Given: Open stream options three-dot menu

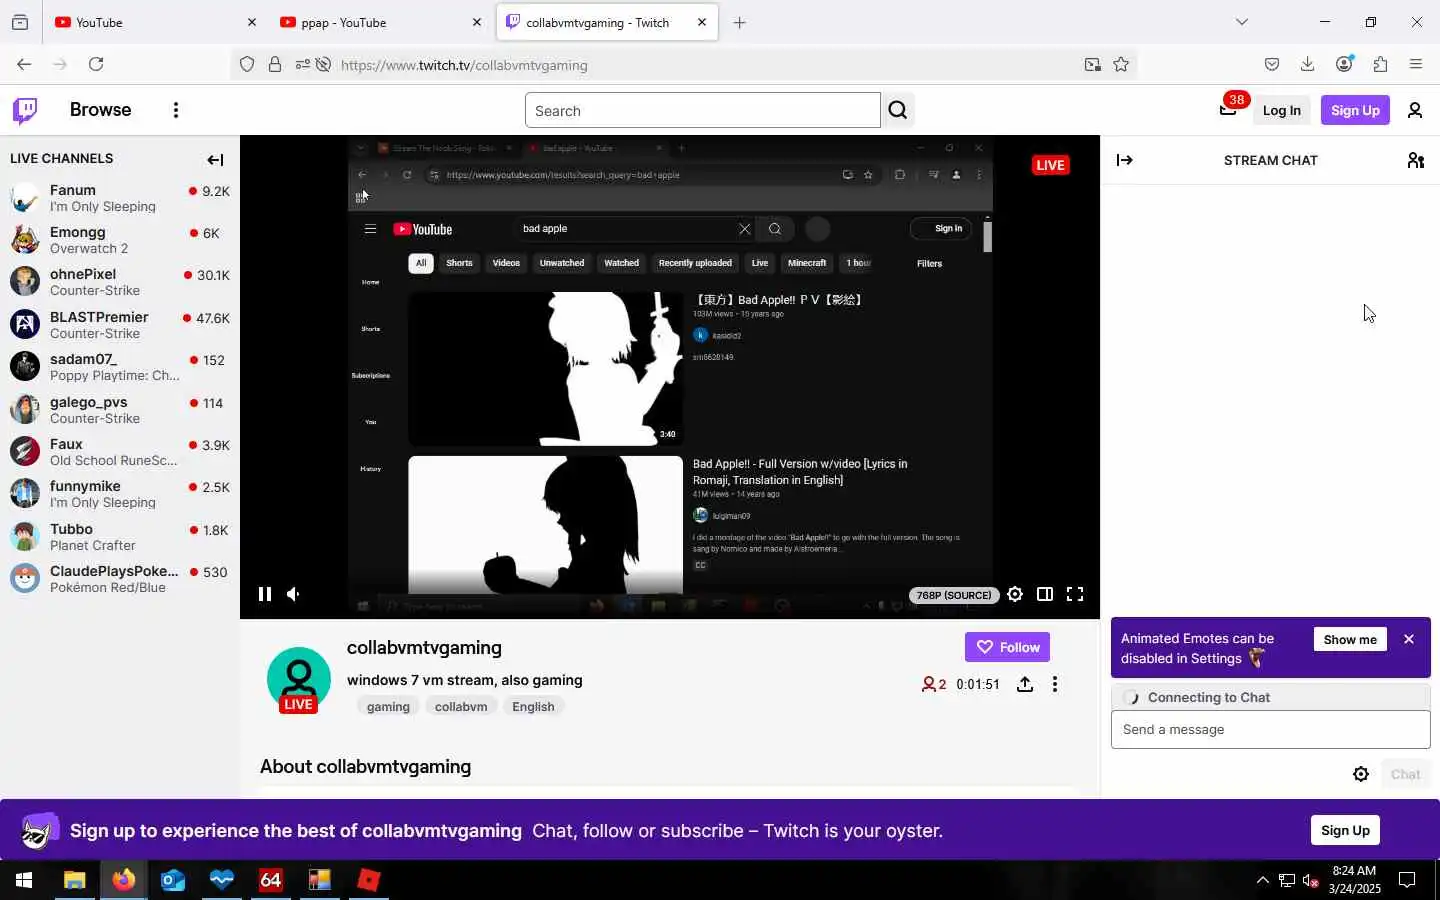Looking at the screenshot, I should [1055, 684].
